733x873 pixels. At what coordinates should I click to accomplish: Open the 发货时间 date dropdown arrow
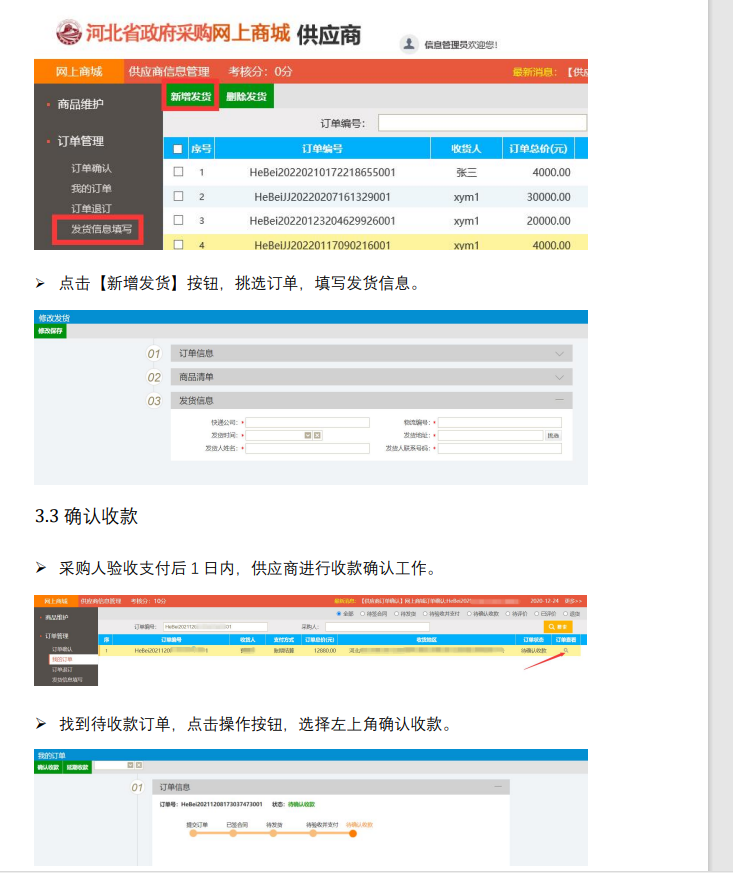point(308,435)
